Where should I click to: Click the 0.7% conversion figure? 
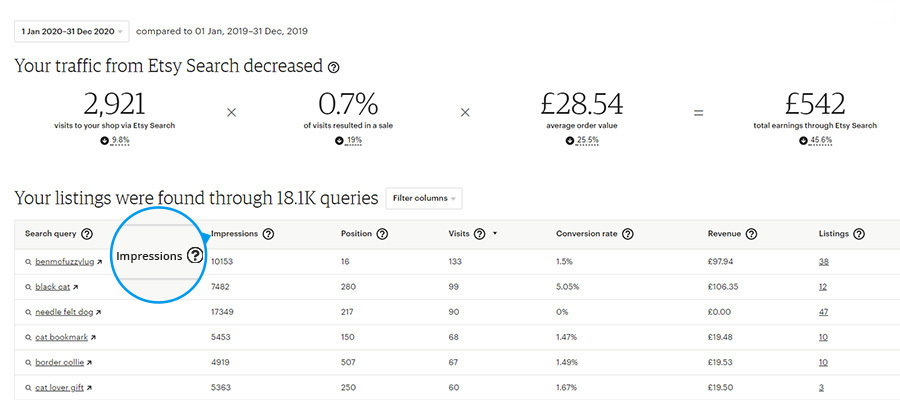348,105
